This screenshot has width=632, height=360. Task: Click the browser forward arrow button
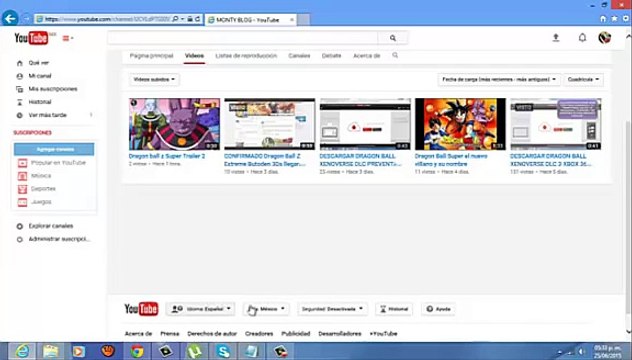click(x=26, y=19)
